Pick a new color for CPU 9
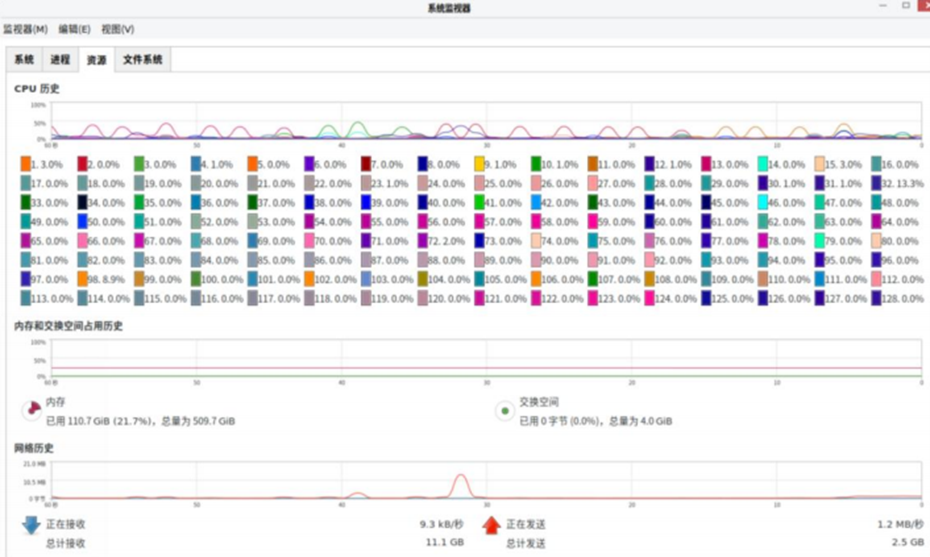This screenshot has height=557, width=930. click(x=479, y=164)
